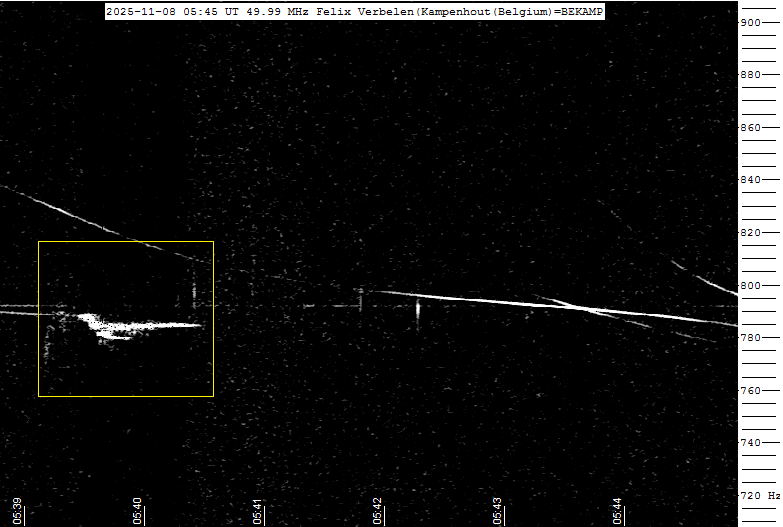Select the 05:43 time label
The width and height of the screenshot is (783, 527).
click(498, 510)
